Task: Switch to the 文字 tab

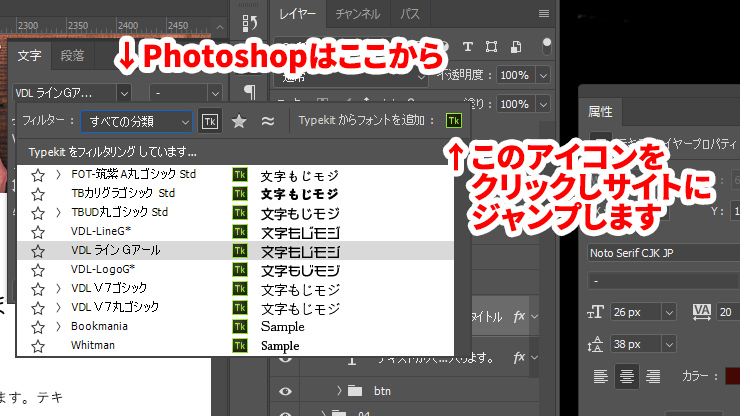Action: [x=29, y=56]
